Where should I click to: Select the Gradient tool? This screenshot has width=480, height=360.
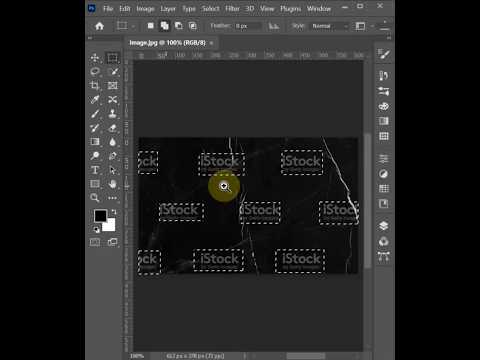tap(95, 142)
